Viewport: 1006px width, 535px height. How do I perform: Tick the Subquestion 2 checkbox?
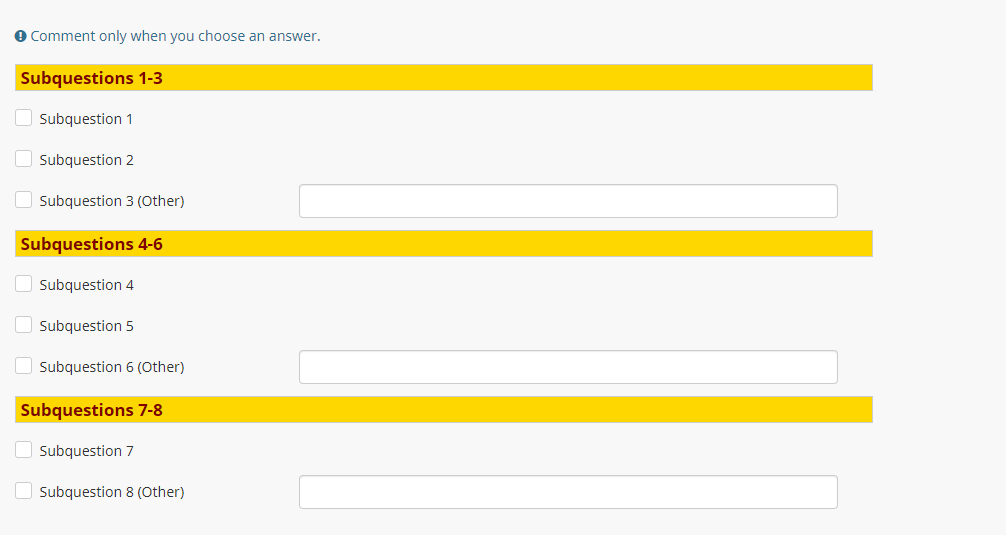pyautogui.click(x=24, y=159)
